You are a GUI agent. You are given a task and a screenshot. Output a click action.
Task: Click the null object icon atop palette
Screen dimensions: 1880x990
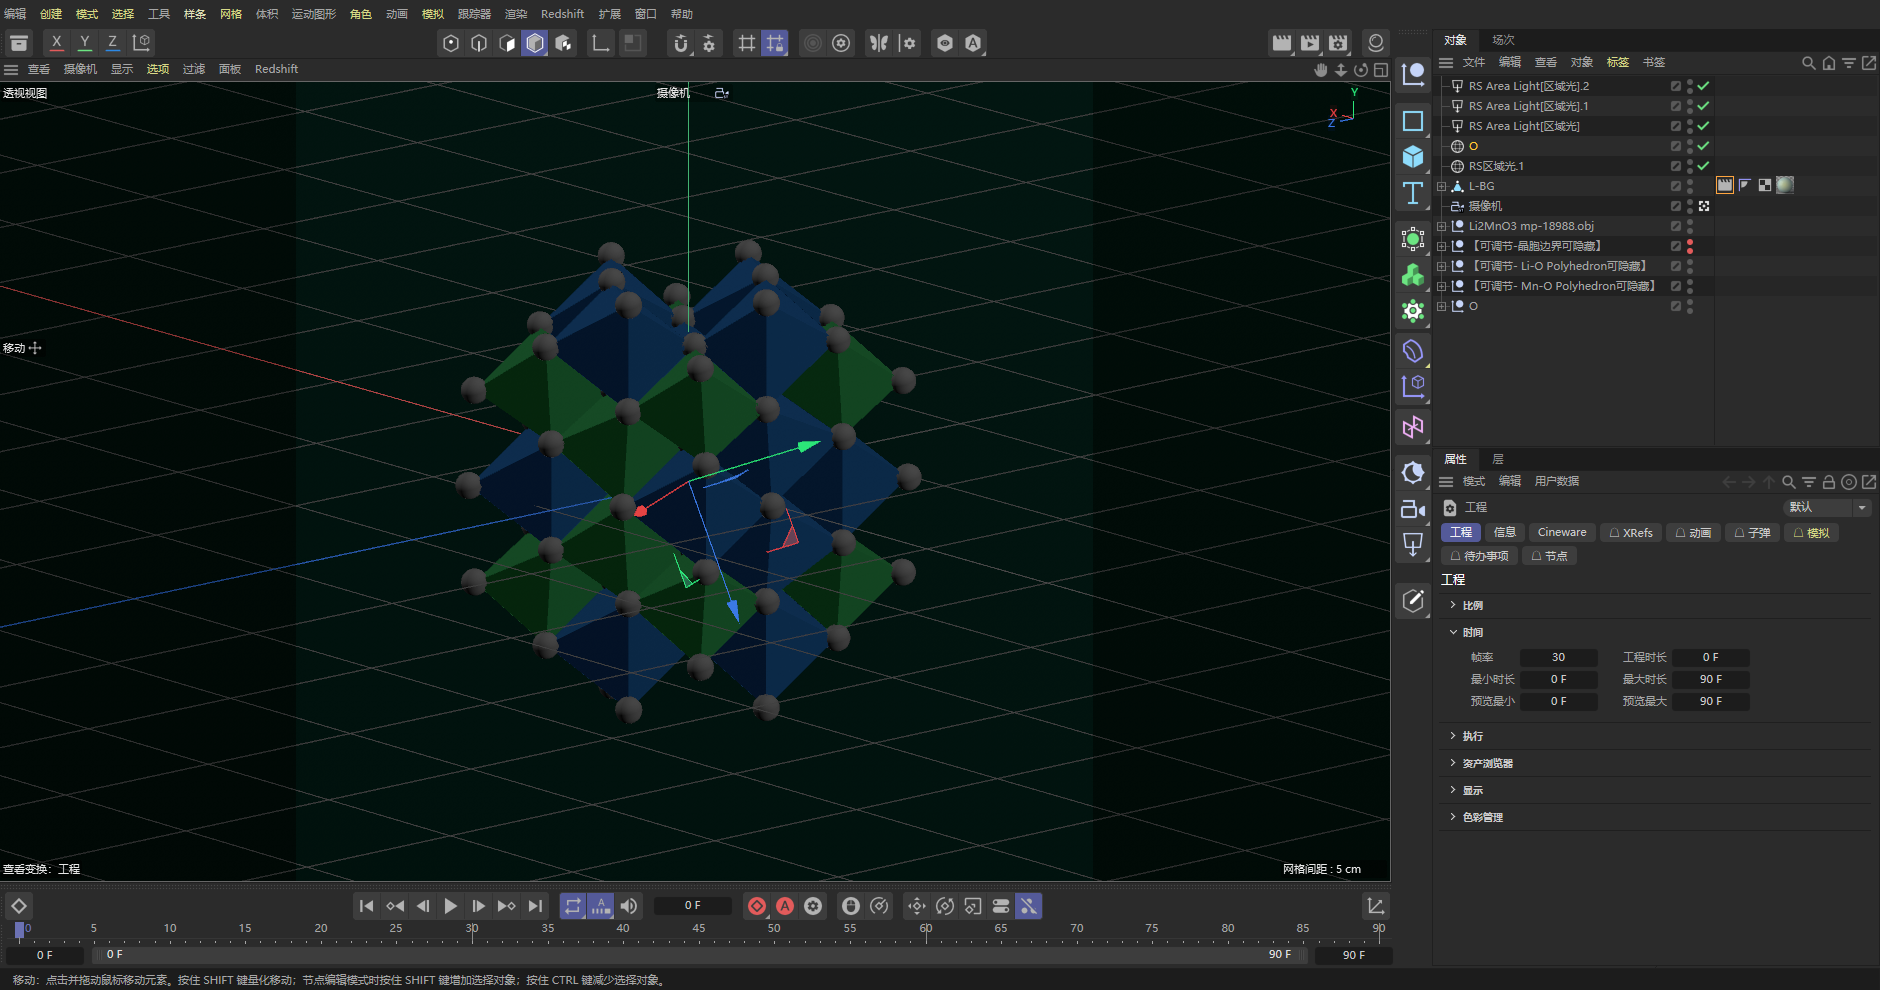(1413, 73)
